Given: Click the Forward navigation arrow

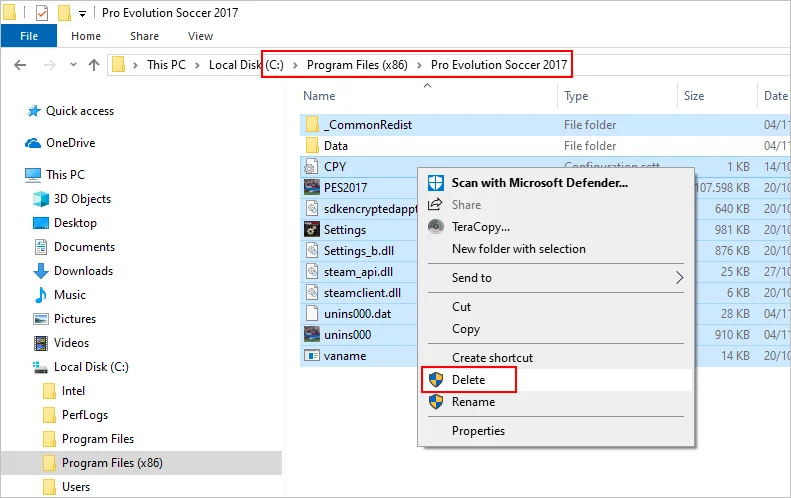Looking at the screenshot, I should [49, 65].
